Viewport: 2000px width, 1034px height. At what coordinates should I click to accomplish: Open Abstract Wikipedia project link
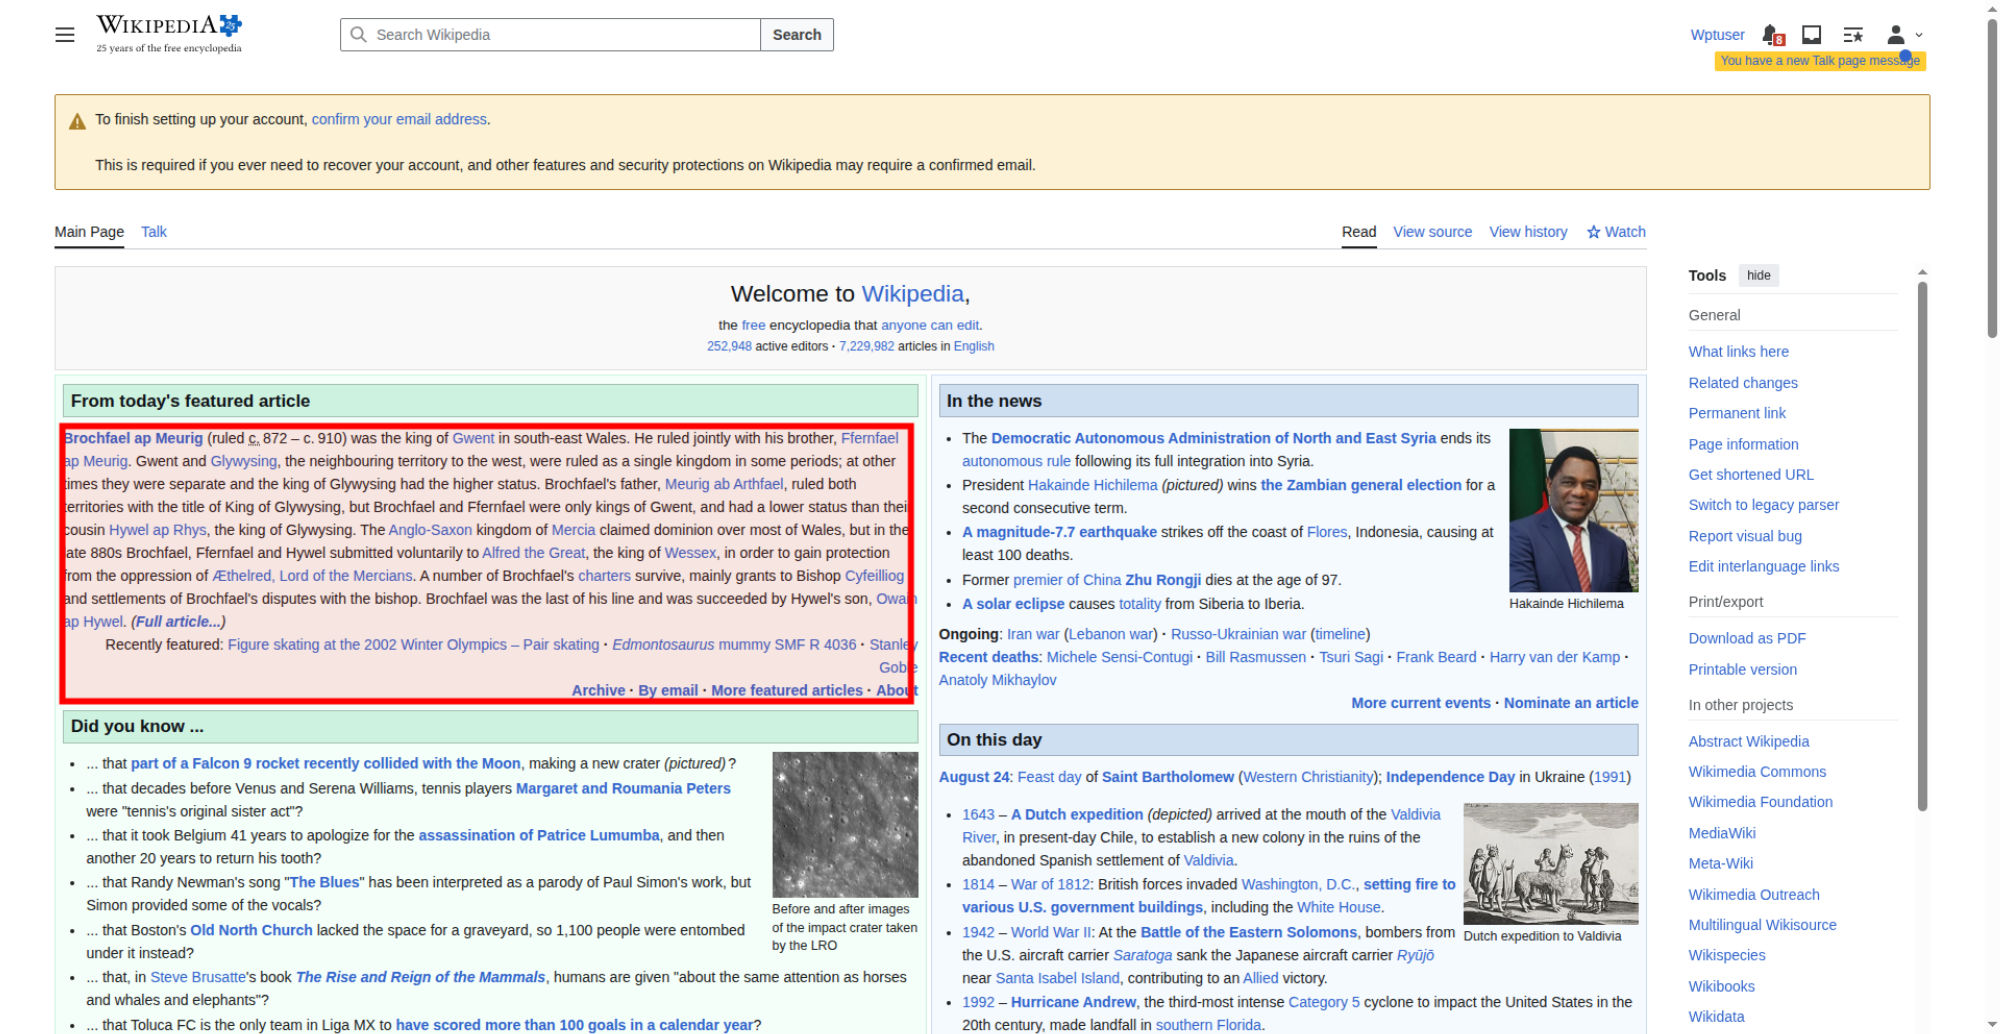click(x=1749, y=741)
